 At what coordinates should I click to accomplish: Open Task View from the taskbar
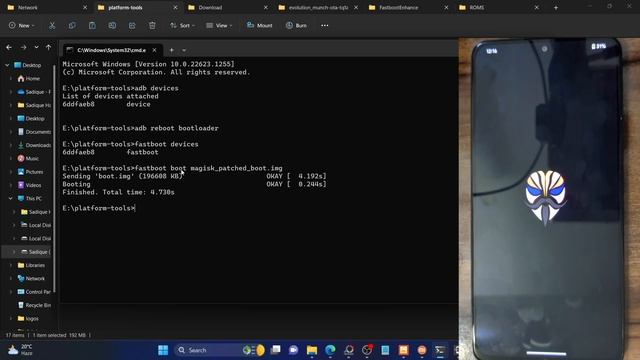pos(276,350)
